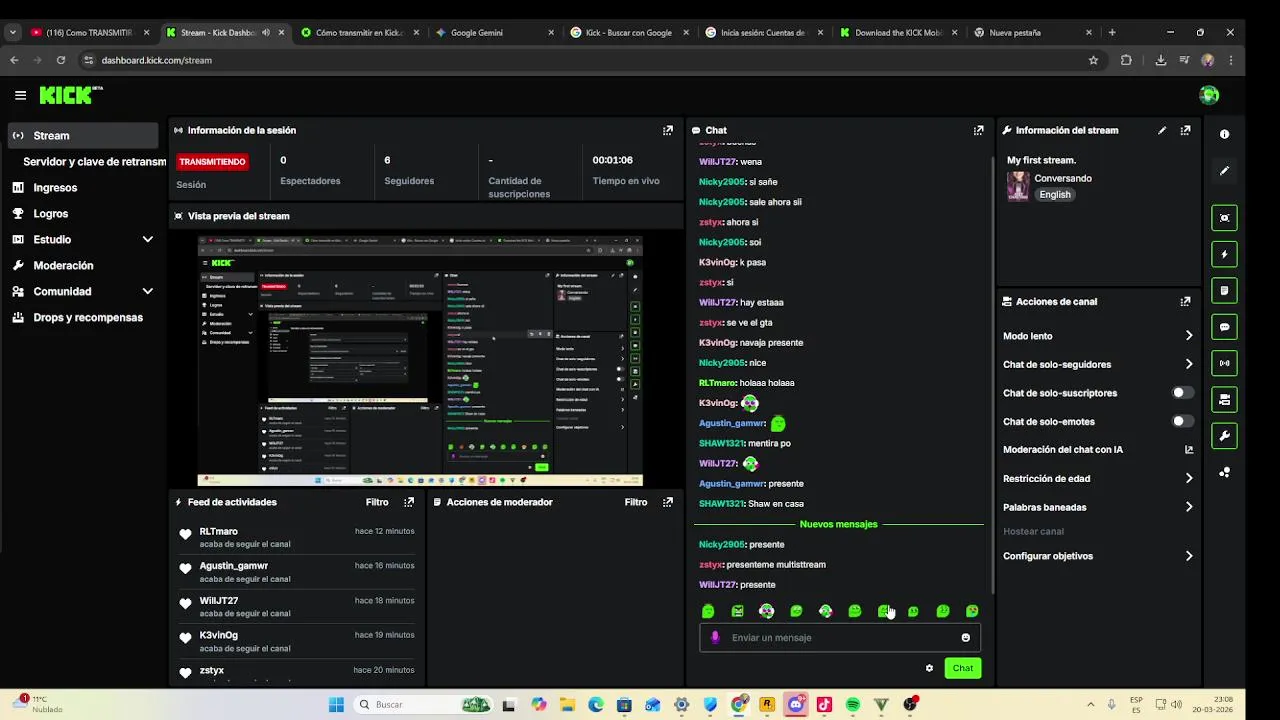Click the three-dots icon at the bottom of the right sidebar

point(1225,472)
